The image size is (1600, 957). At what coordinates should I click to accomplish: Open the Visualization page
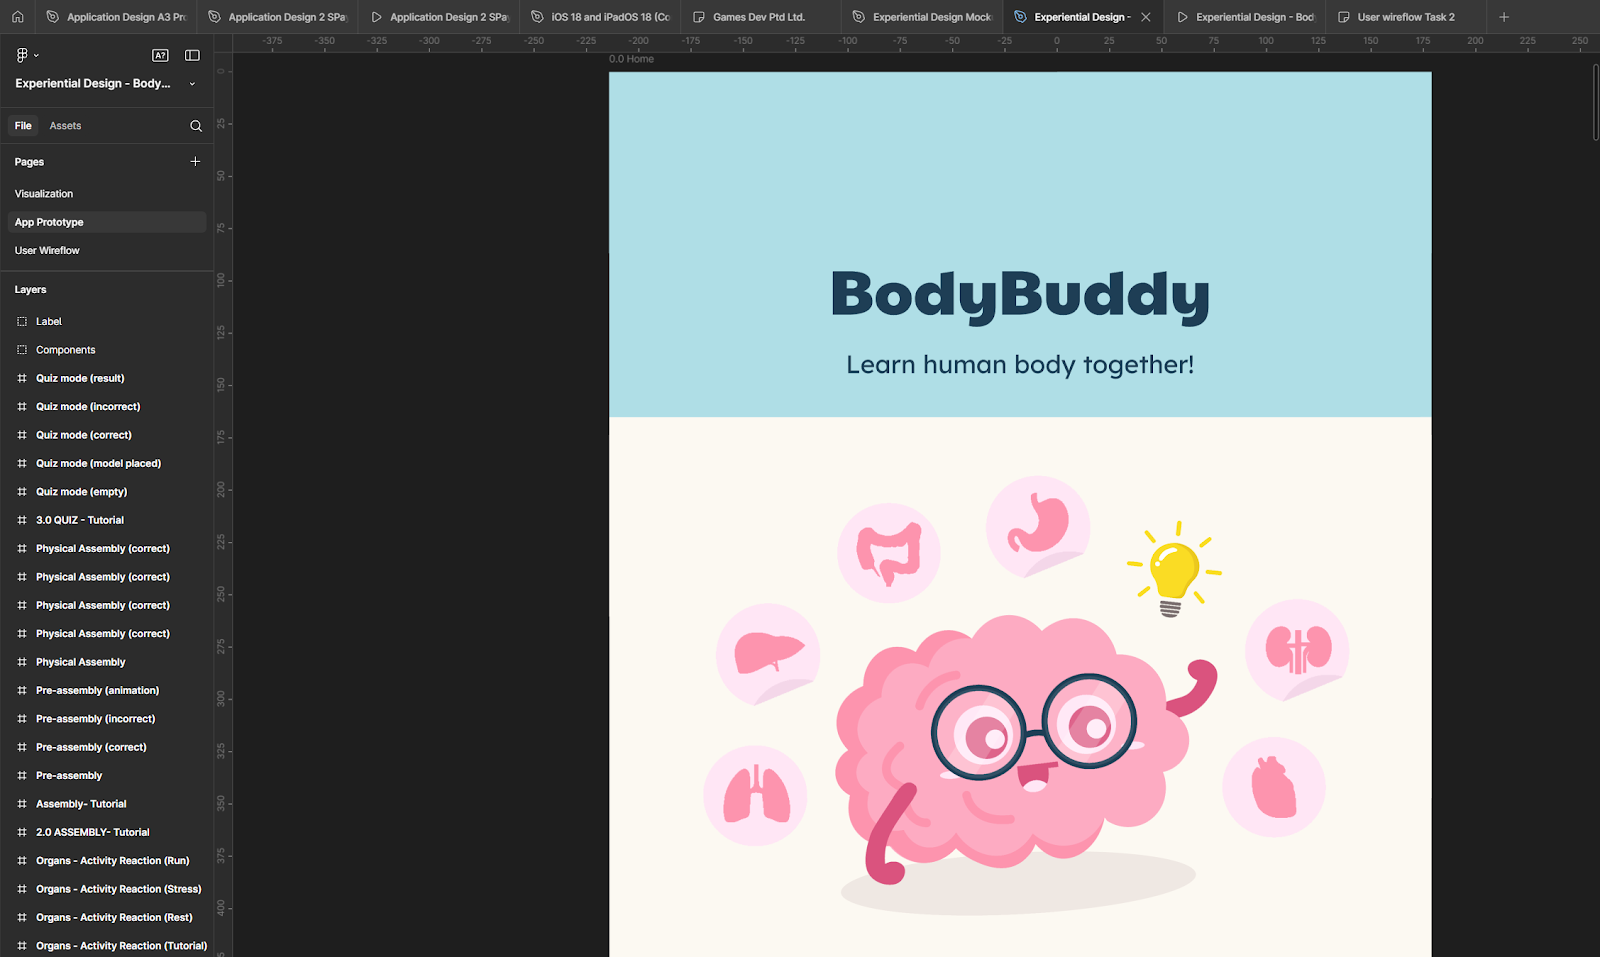[x=44, y=194]
